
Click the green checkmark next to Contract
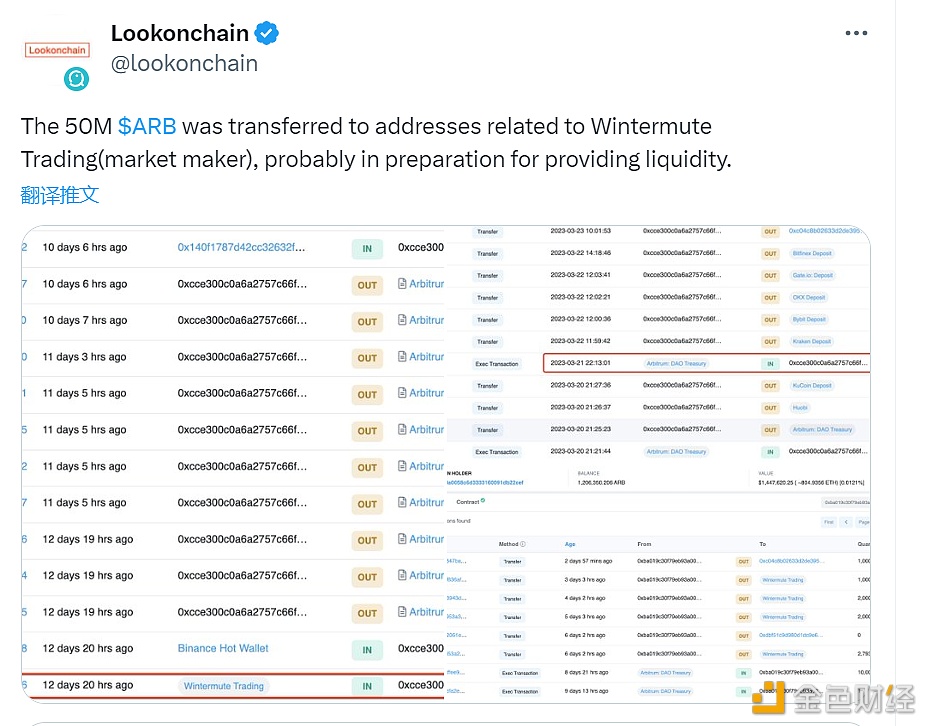pos(483,500)
